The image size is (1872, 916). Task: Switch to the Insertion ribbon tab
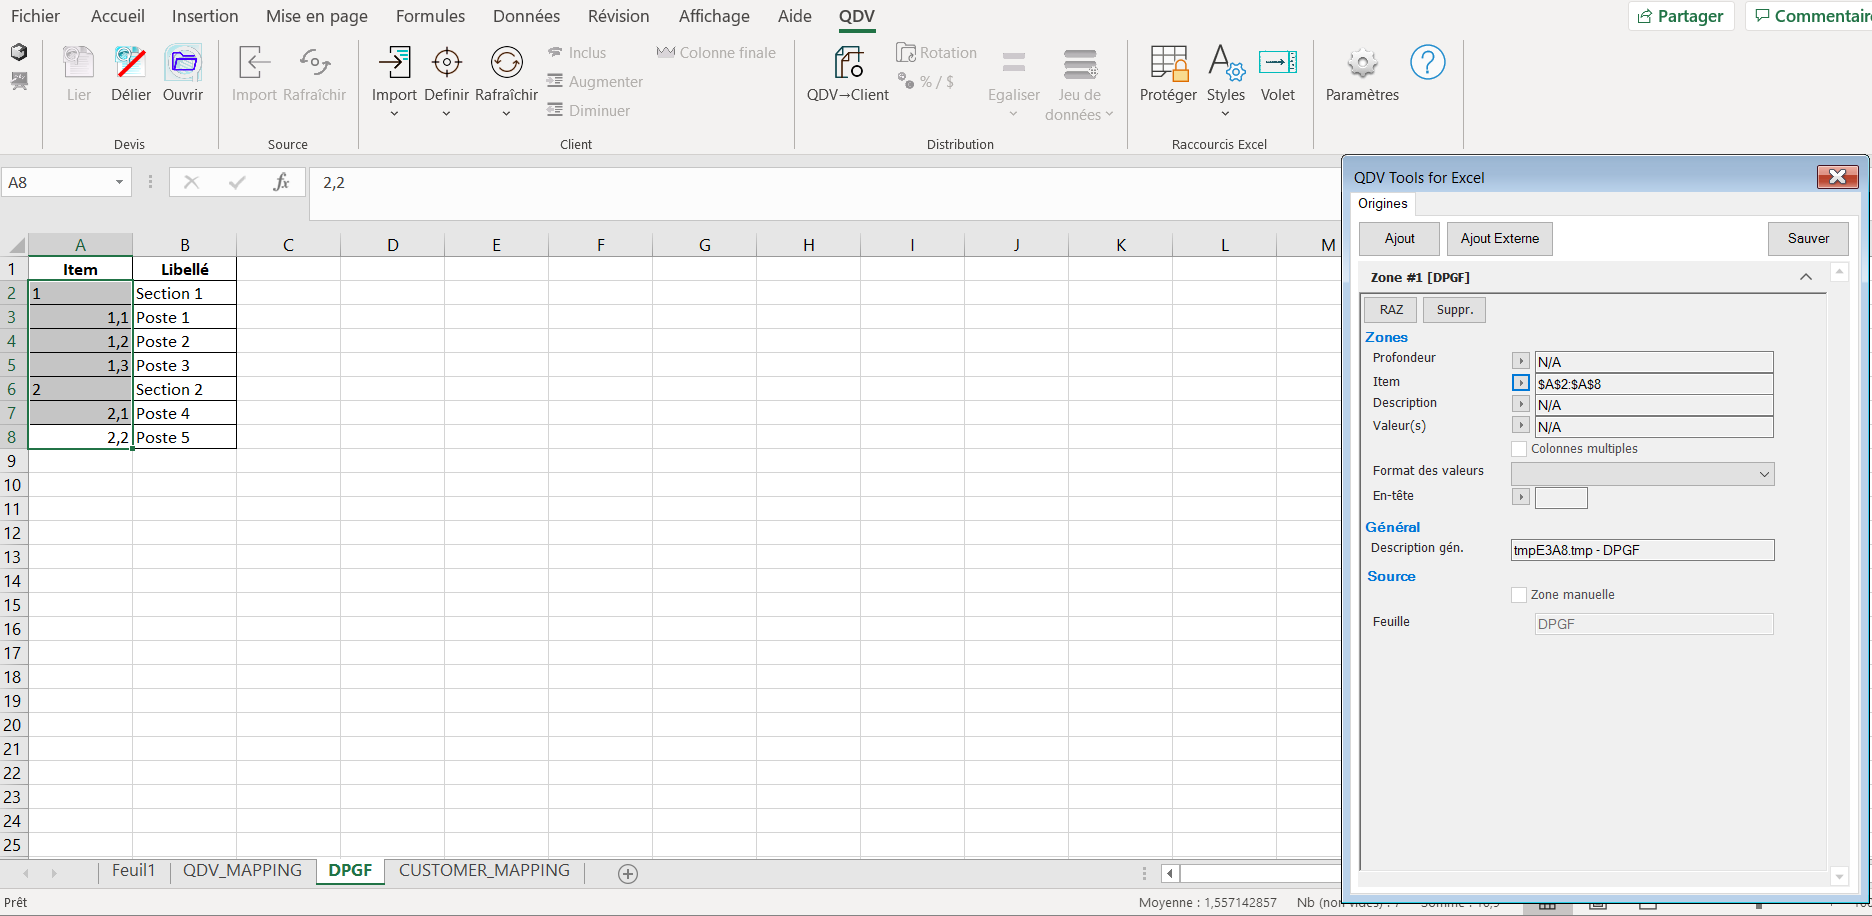[x=205, y=16]
